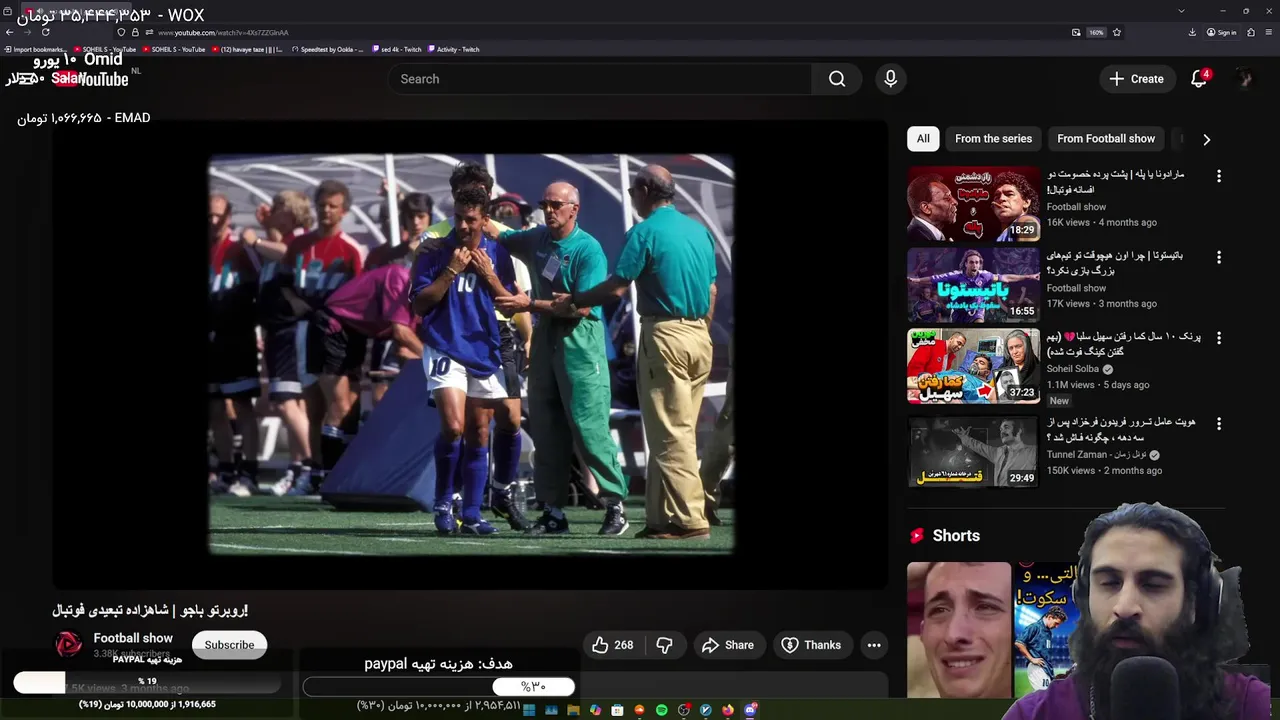The width and height of the screenshot is (1280, 720).
Task: Open the crying face Shorts thumbnail
Action: 959,629
